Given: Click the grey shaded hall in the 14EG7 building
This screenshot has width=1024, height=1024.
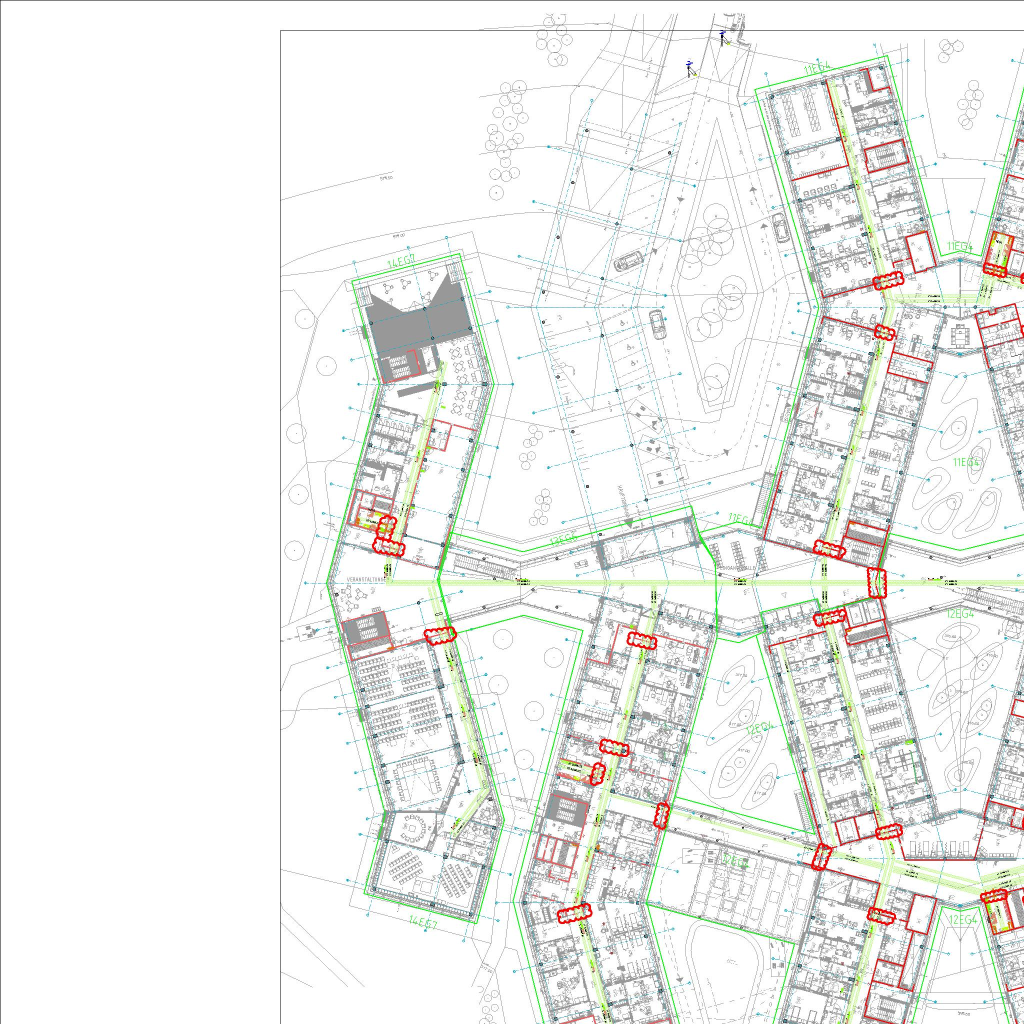Looking at the screenshot, I should click(418, 320).
